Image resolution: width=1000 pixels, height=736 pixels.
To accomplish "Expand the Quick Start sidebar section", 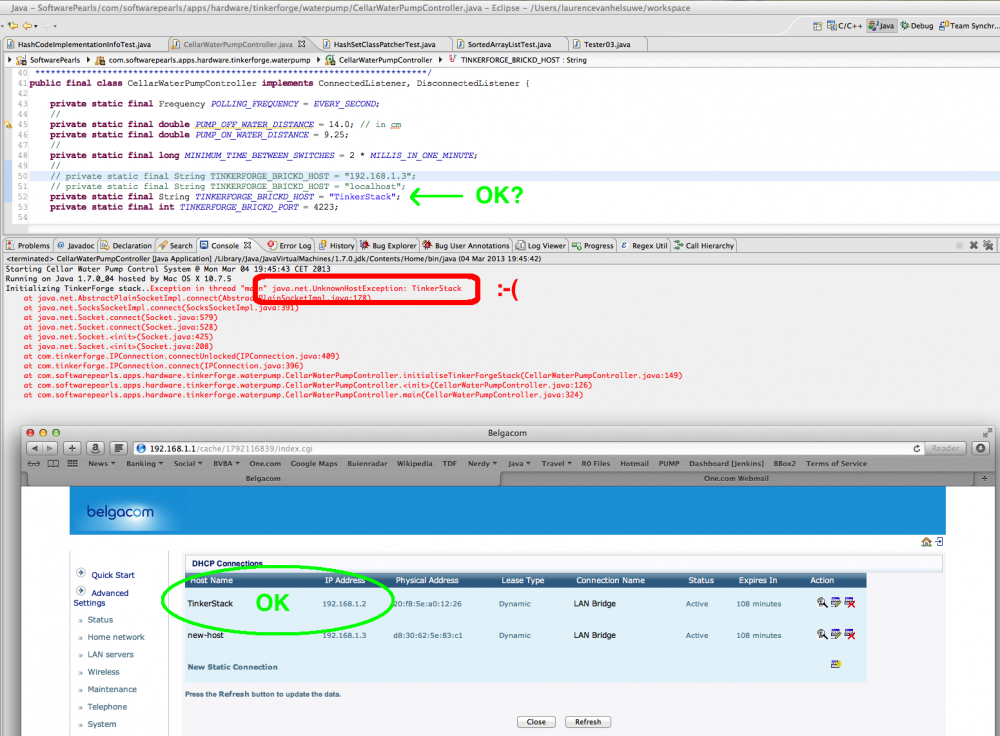I will [113, 575].
